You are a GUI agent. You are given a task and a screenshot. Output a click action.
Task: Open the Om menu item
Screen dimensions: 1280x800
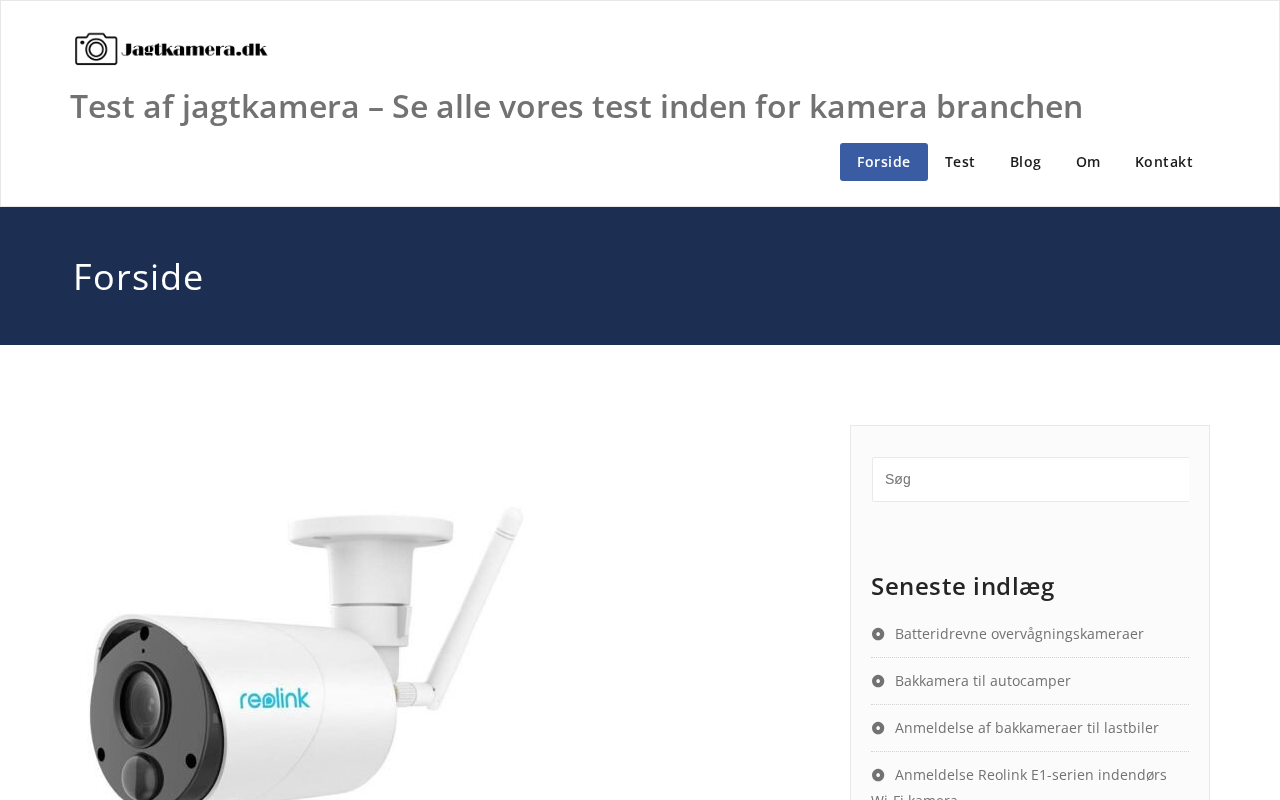[1088, 162]
